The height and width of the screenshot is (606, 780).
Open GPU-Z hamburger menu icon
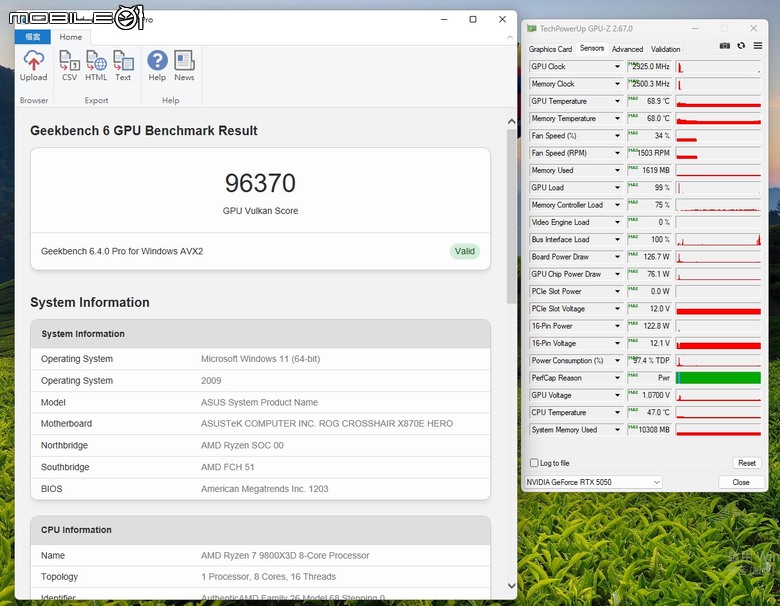pos(758,46)
